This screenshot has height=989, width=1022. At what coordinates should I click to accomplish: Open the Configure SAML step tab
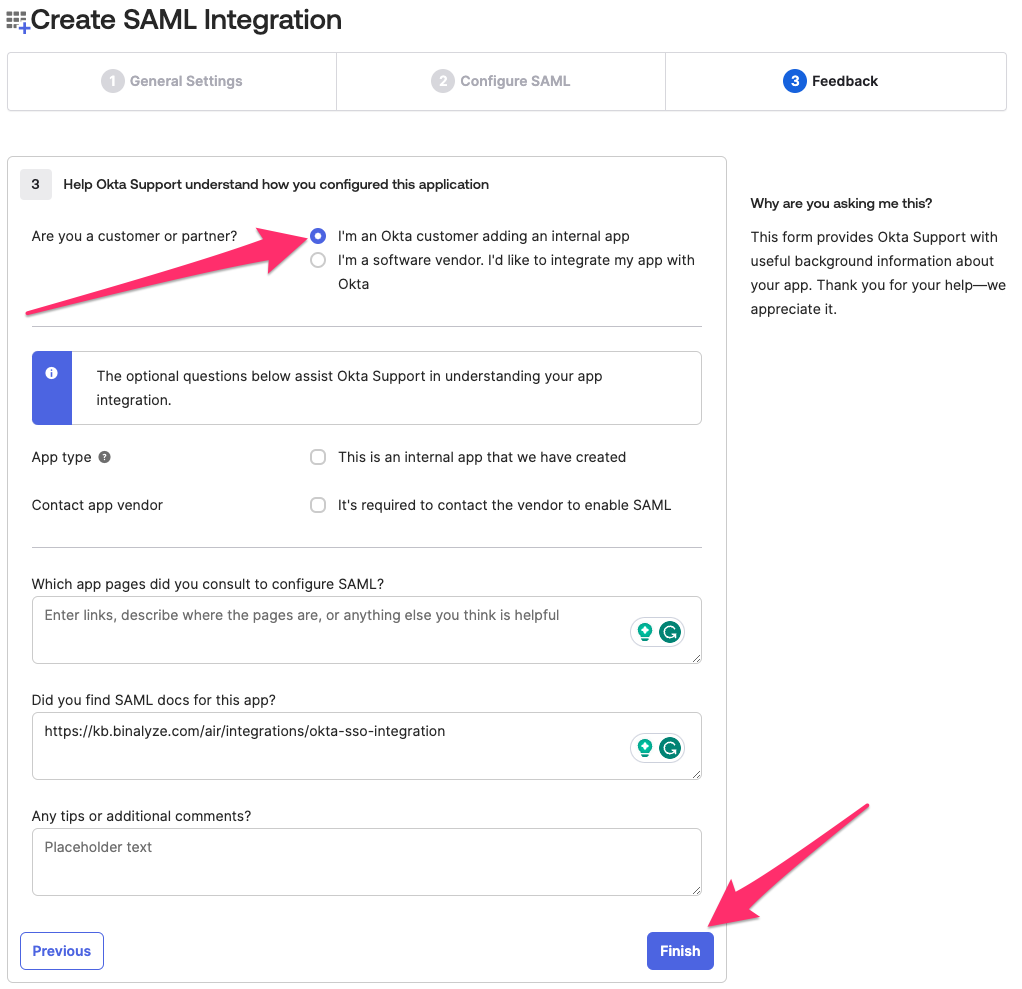[x=501, y=81]
